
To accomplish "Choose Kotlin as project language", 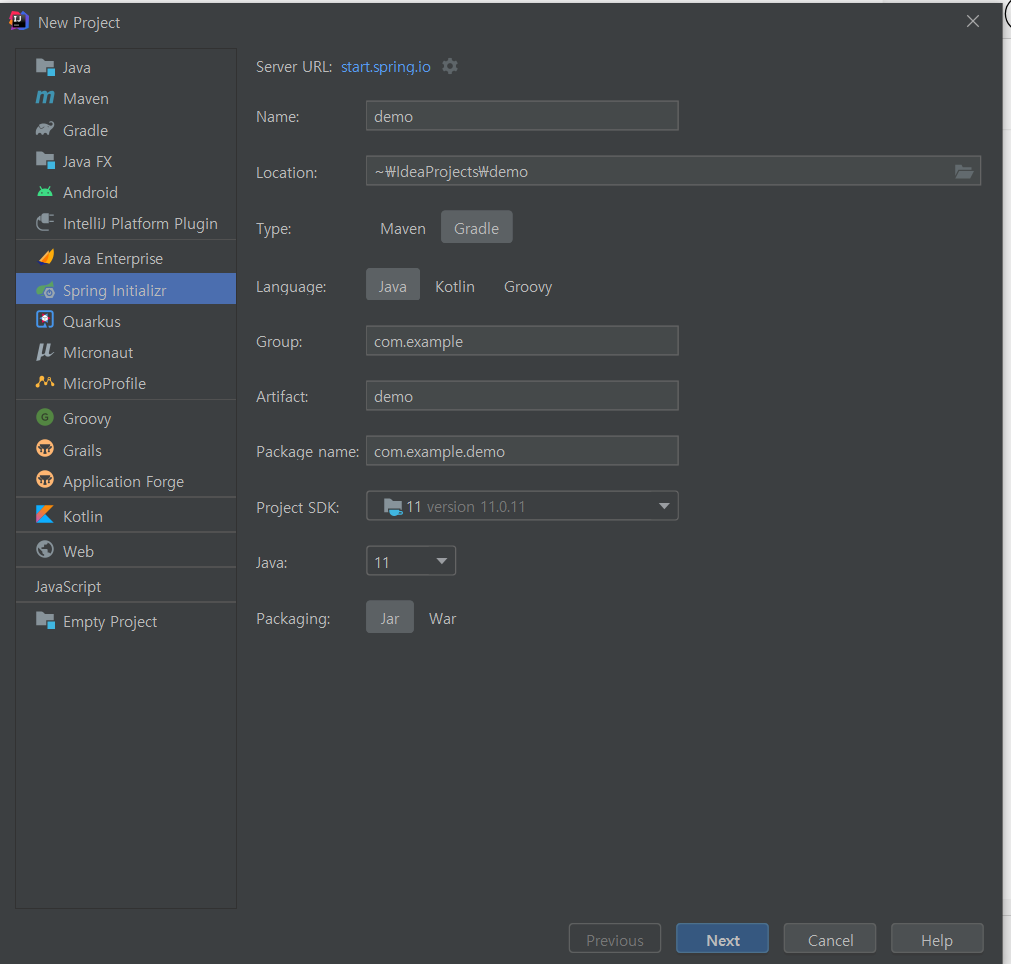I will 455,286.
